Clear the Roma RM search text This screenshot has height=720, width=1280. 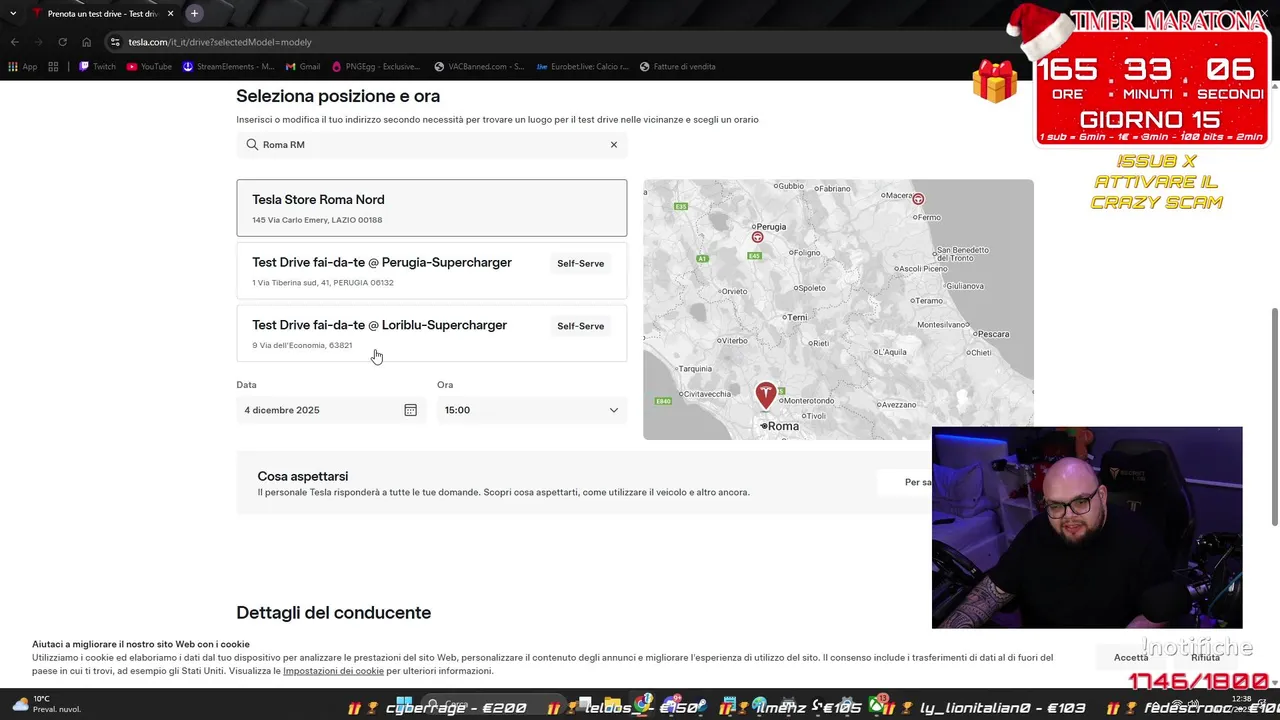pos(614,145)
